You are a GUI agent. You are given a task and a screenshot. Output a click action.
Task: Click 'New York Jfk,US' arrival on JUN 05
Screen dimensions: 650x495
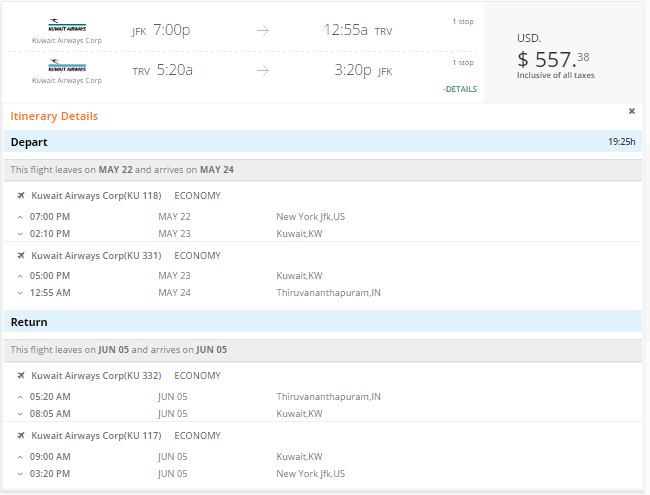(310, 473)
